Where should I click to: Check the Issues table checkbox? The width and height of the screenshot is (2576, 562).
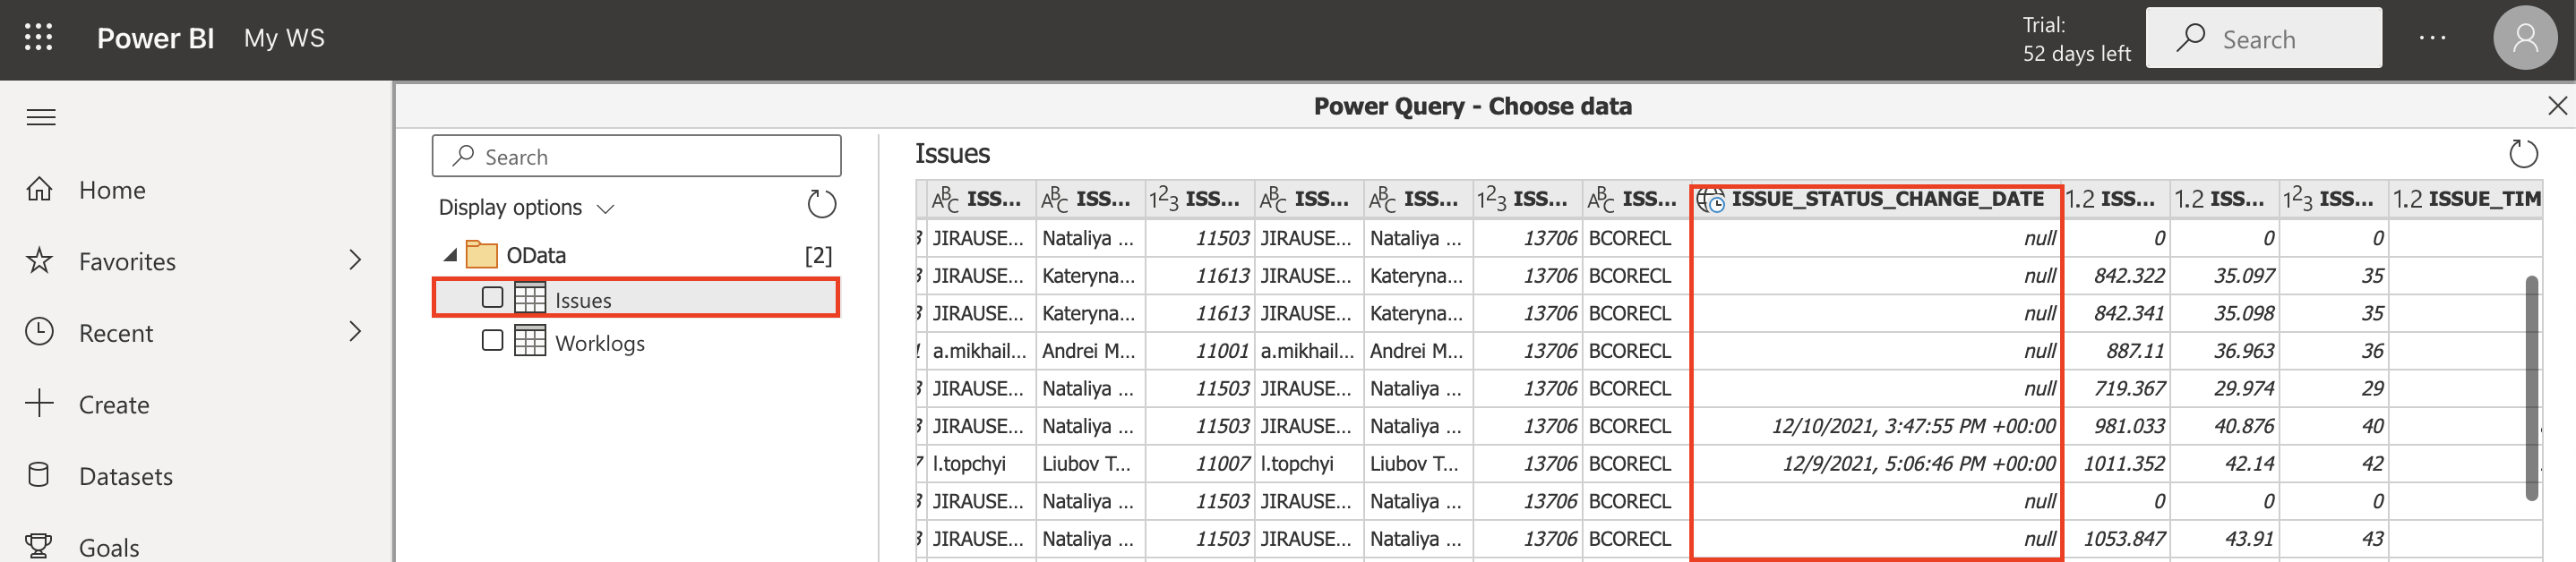(x=492, y=298)
